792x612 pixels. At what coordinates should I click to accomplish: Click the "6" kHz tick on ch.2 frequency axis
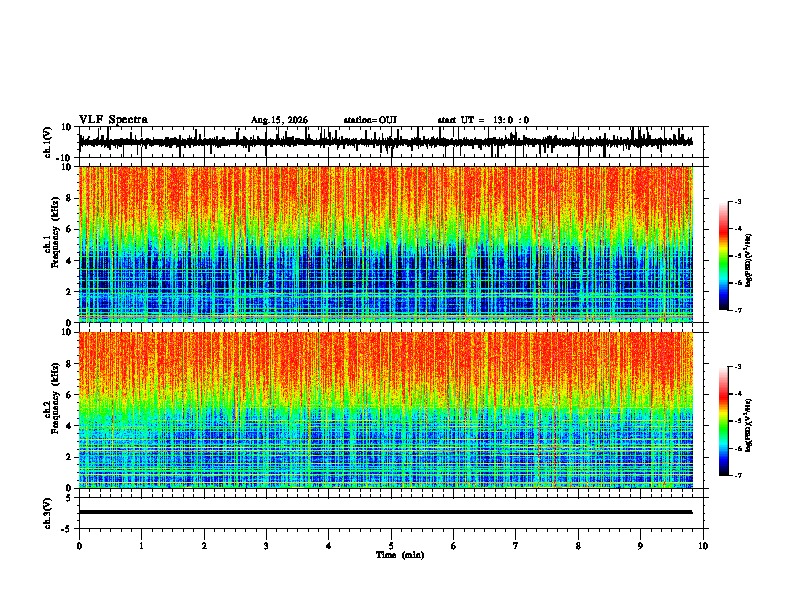click(69, 395)
